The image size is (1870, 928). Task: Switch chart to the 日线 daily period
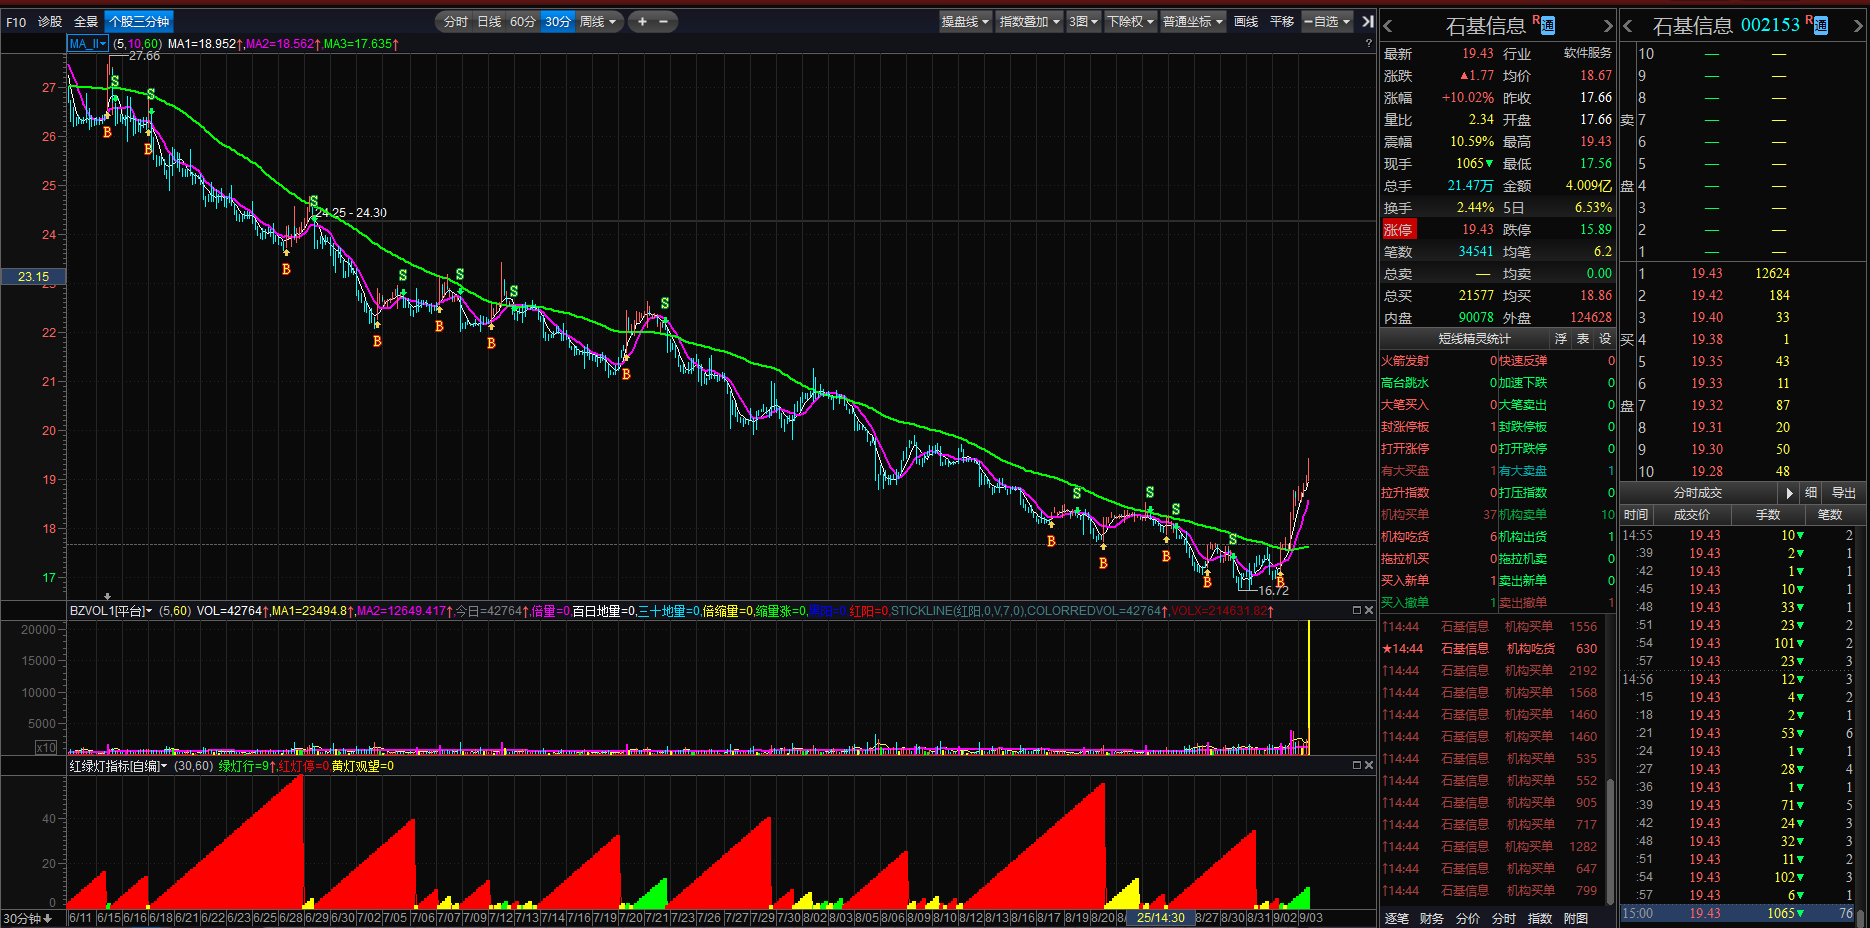[489, 21]
